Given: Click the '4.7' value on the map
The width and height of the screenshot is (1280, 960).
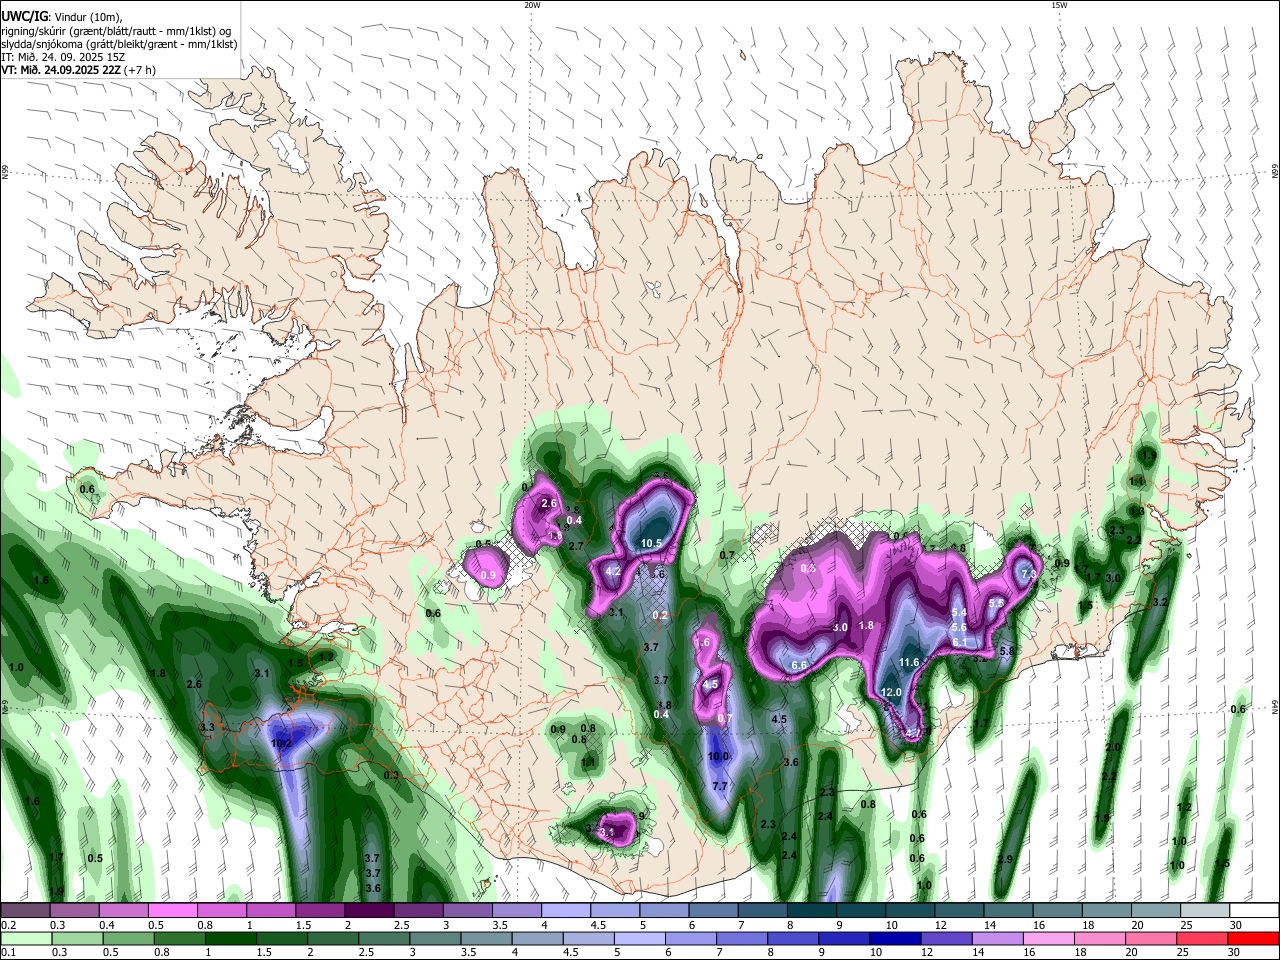Looking at the screenshot, I should coord(913,733).
